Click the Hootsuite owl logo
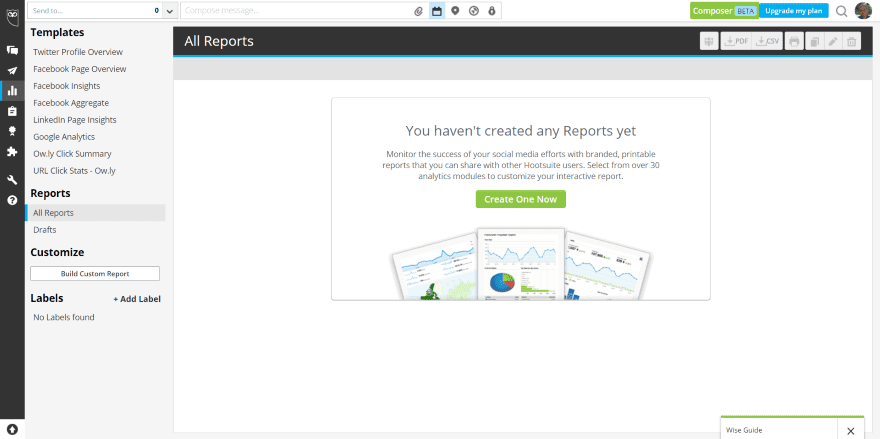This screenshot has width=880, height=439. coord(12,15)
